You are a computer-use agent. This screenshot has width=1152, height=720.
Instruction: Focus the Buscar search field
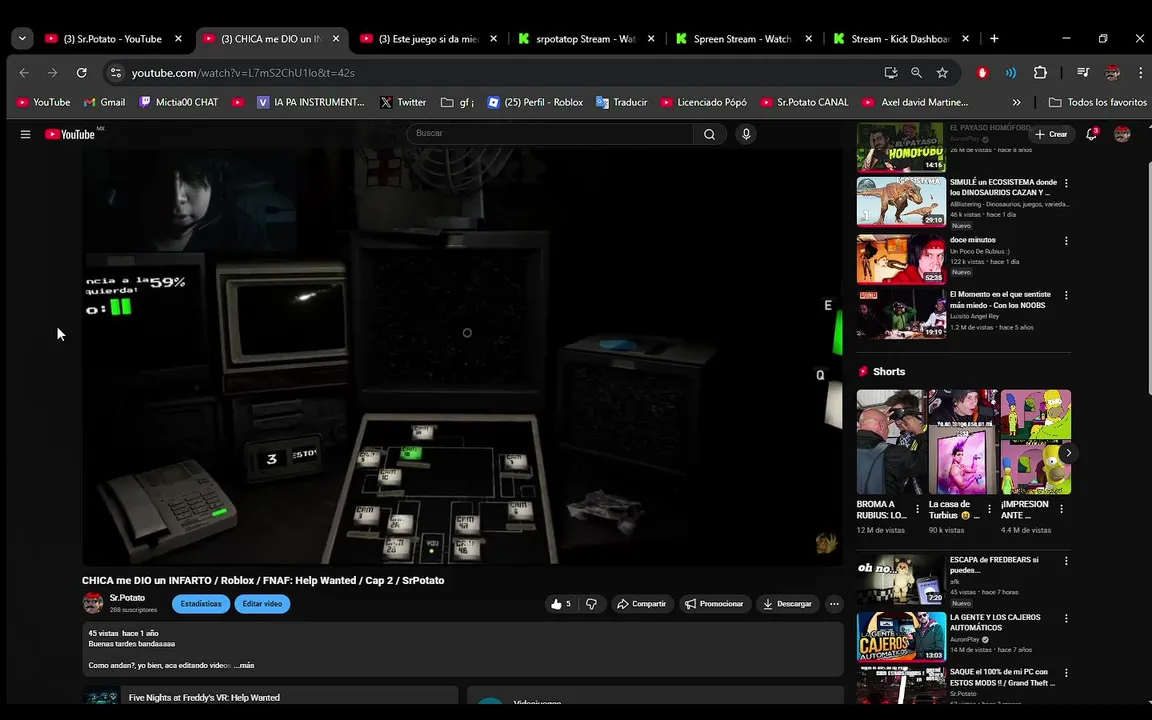tap(550, 134)
